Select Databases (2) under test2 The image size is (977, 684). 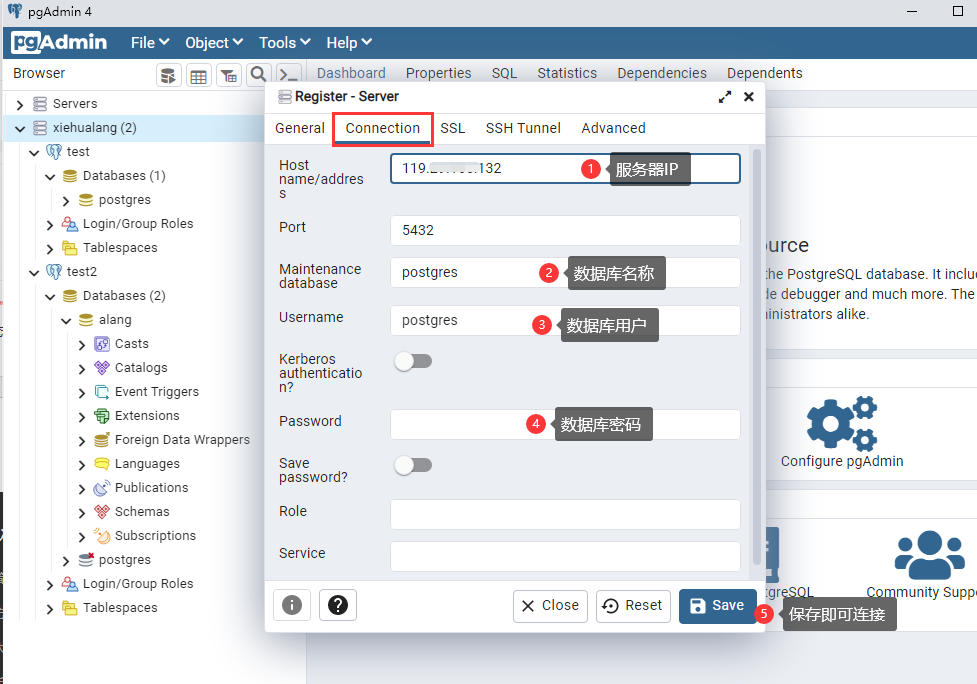124,296
